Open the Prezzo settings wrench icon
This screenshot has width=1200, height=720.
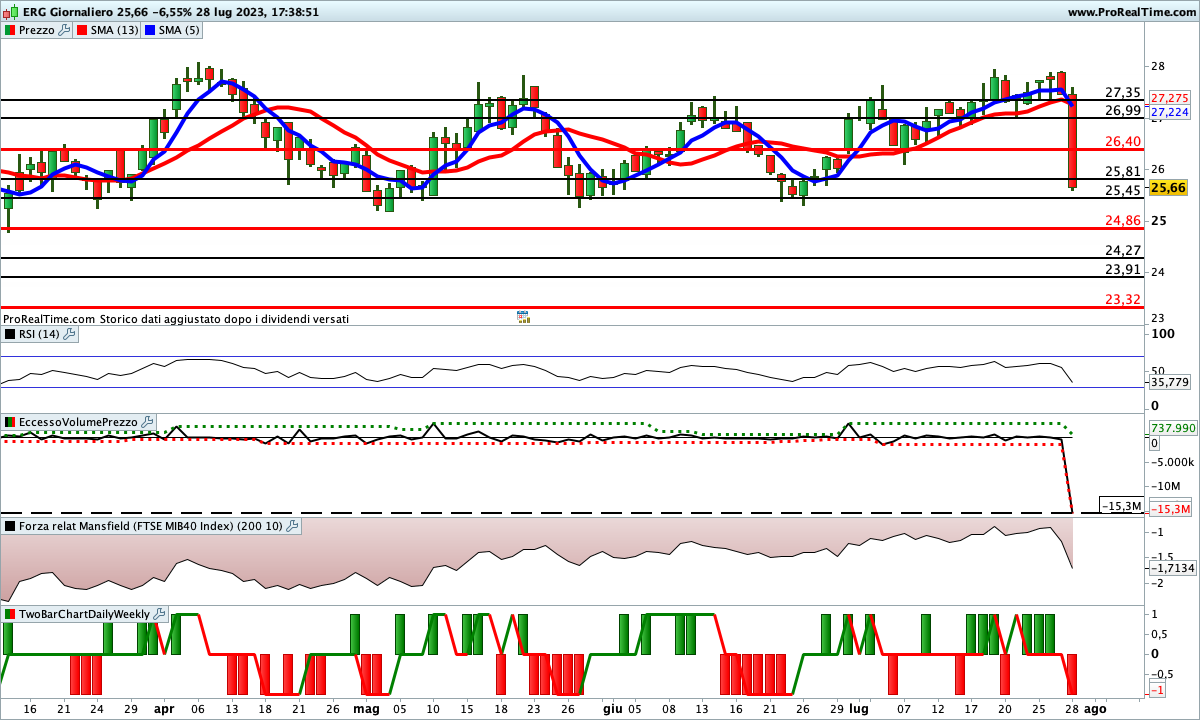point(65,30)
